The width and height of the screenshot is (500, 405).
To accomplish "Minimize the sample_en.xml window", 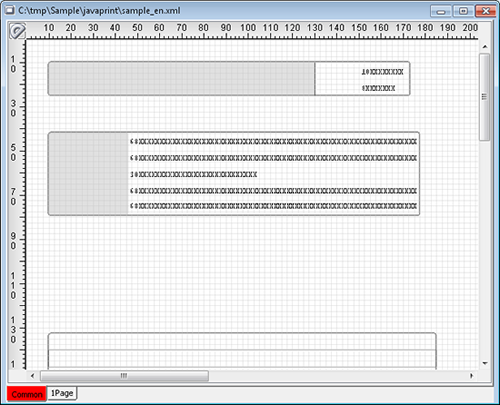I will click(441, 11).
